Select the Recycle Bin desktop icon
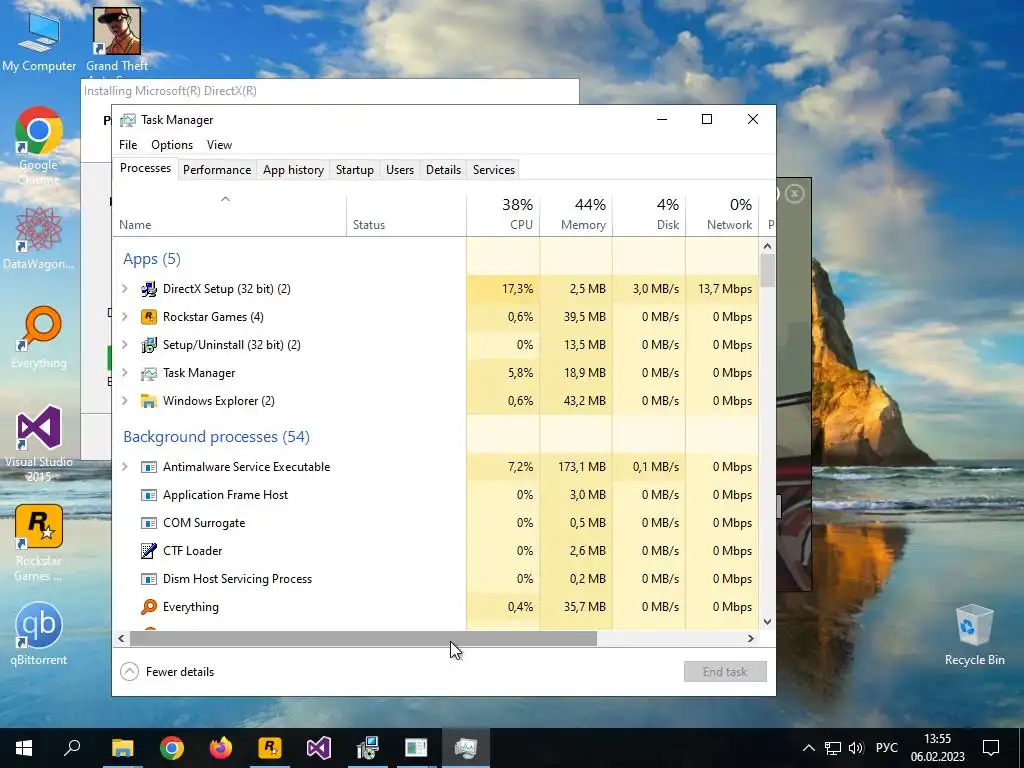This screenshot has width=1024, height=768. pyautogui.click(x=974, y=635)
